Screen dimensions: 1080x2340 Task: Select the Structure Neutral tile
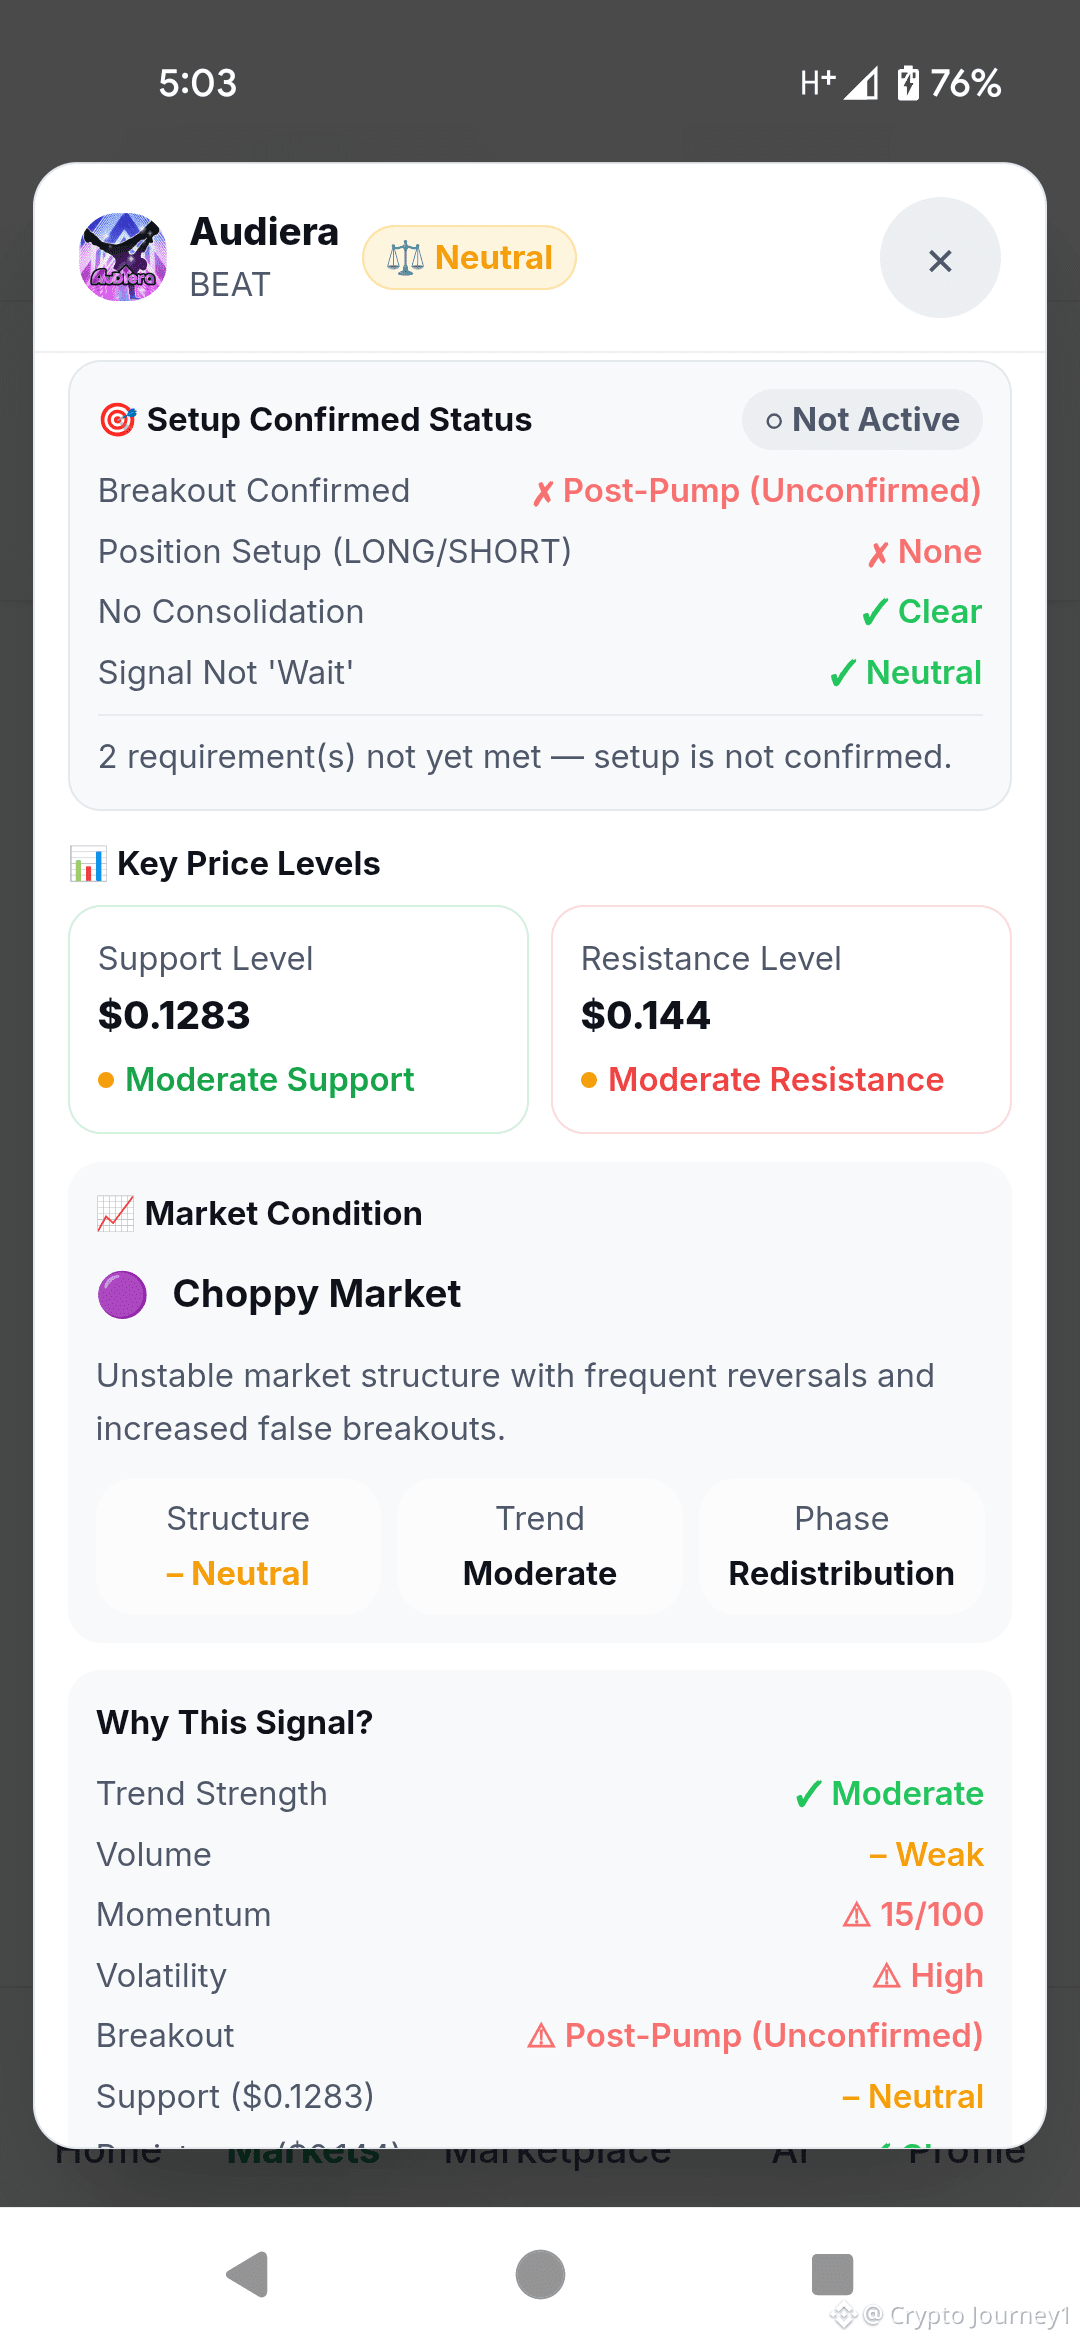(x=238, y=1546)
